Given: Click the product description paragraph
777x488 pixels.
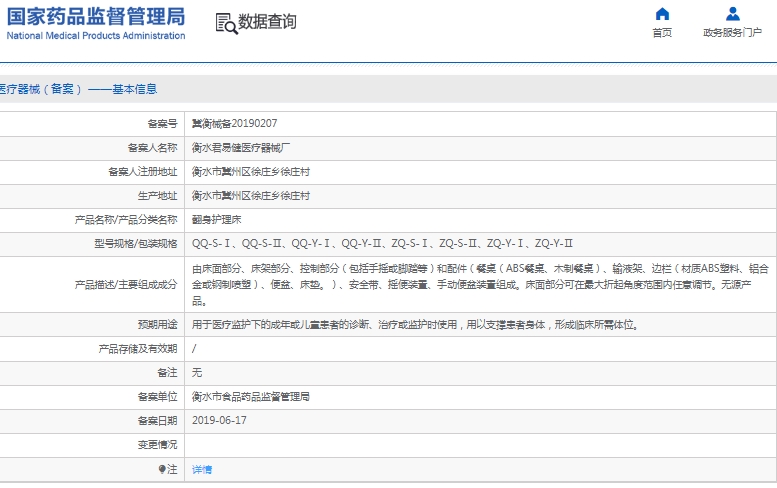Looking at the screenshot, I should [480, 284].
